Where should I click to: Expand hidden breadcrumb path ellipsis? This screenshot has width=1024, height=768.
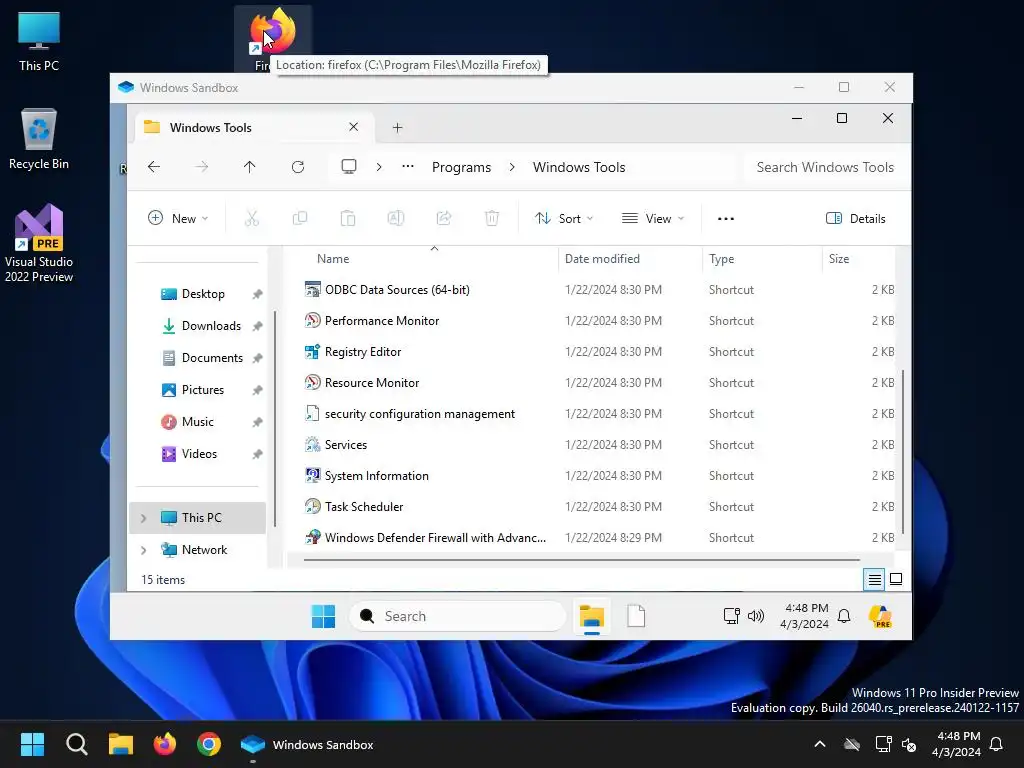click(408, 167)
